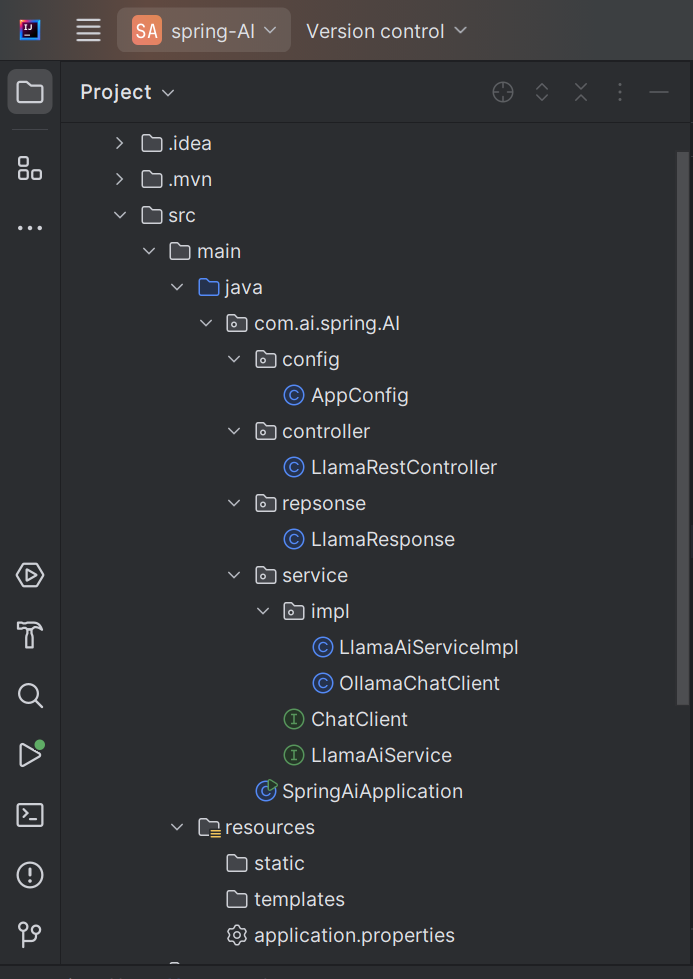Open the Project view mode dropdown

click(x=127, y=92)
